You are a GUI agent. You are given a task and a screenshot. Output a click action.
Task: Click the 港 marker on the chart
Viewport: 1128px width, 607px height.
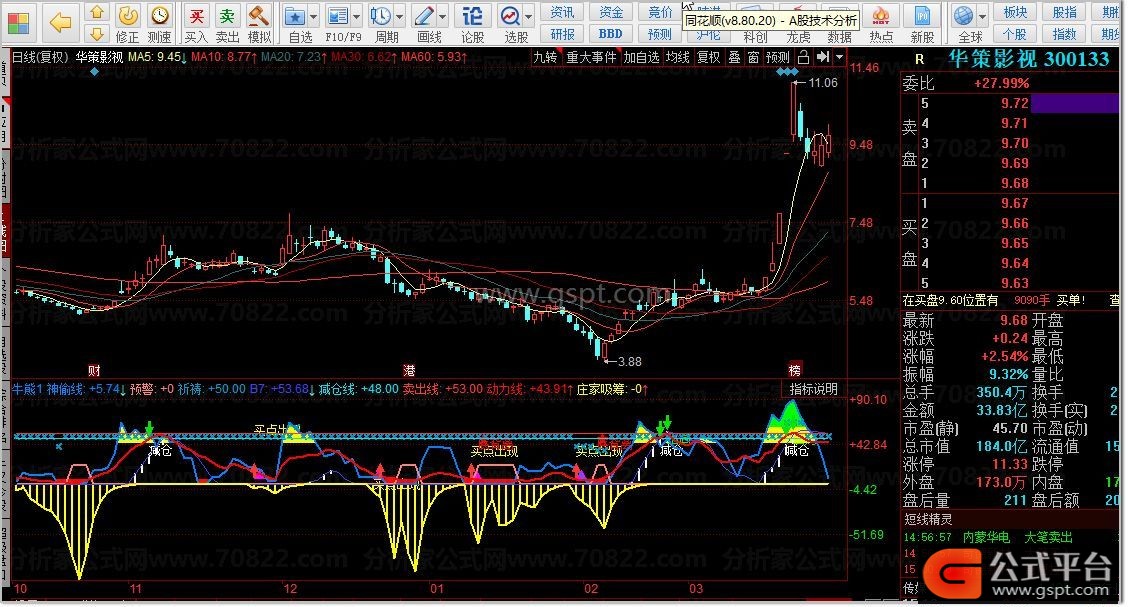(409, 370)
